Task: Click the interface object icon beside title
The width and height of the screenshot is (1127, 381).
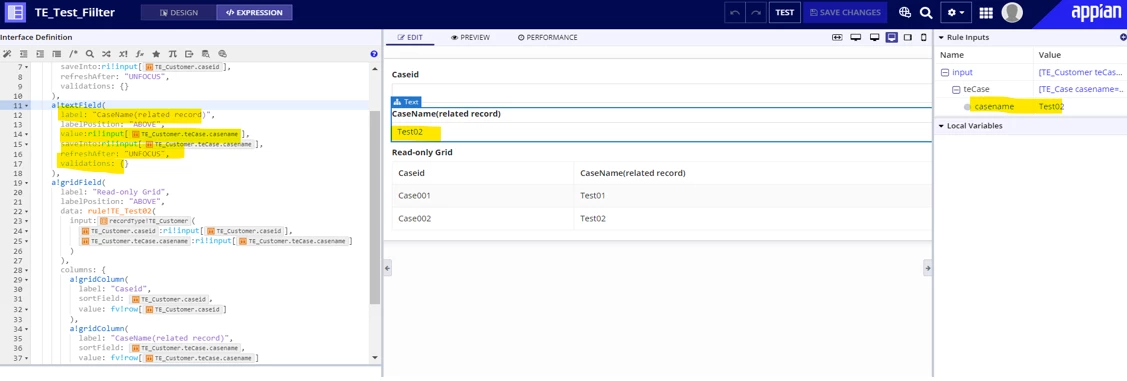Action: (x=15, y=12)
